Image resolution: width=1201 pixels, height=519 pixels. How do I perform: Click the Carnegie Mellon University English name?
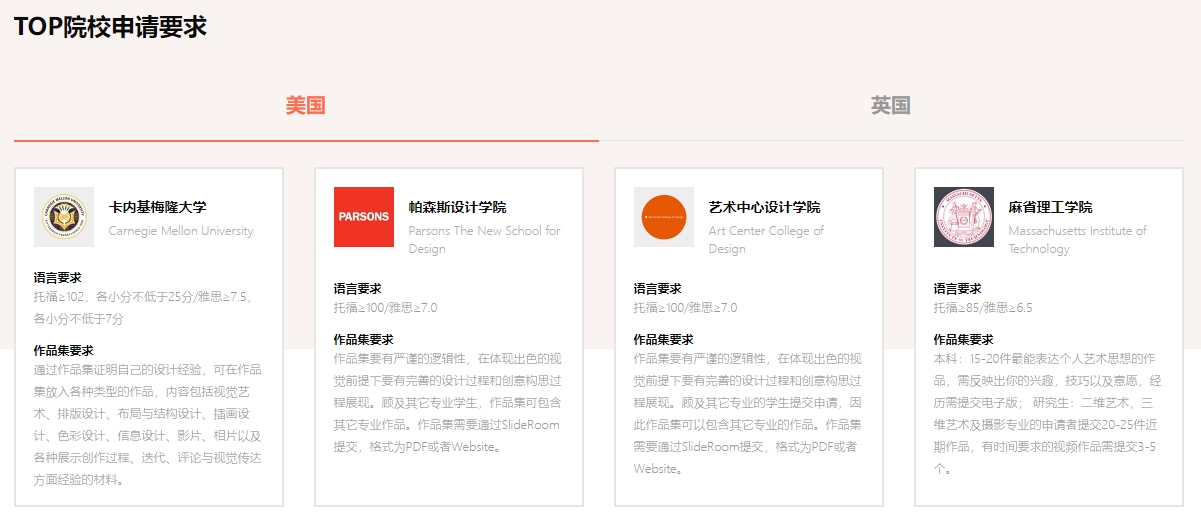pos(181,231)
